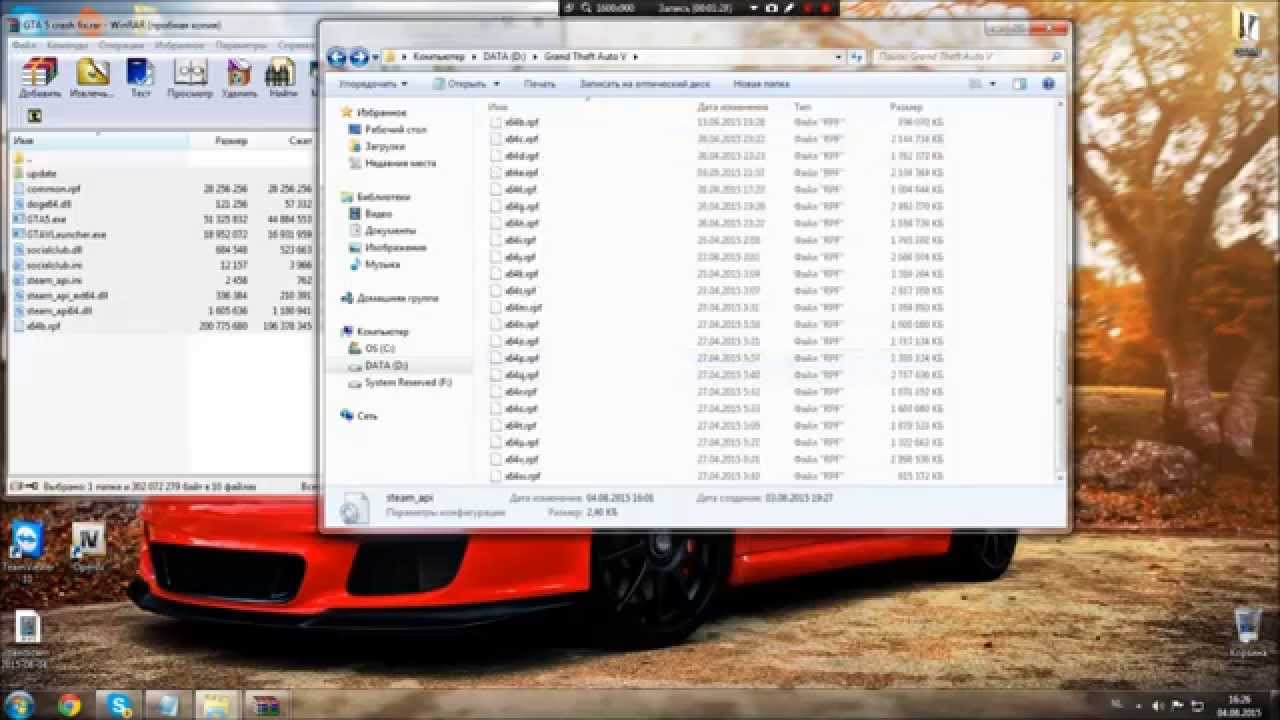The width and height of the screenshot is (1280, 720).
Task: Select the update folder in WinRAR
Action: point(42,173)
